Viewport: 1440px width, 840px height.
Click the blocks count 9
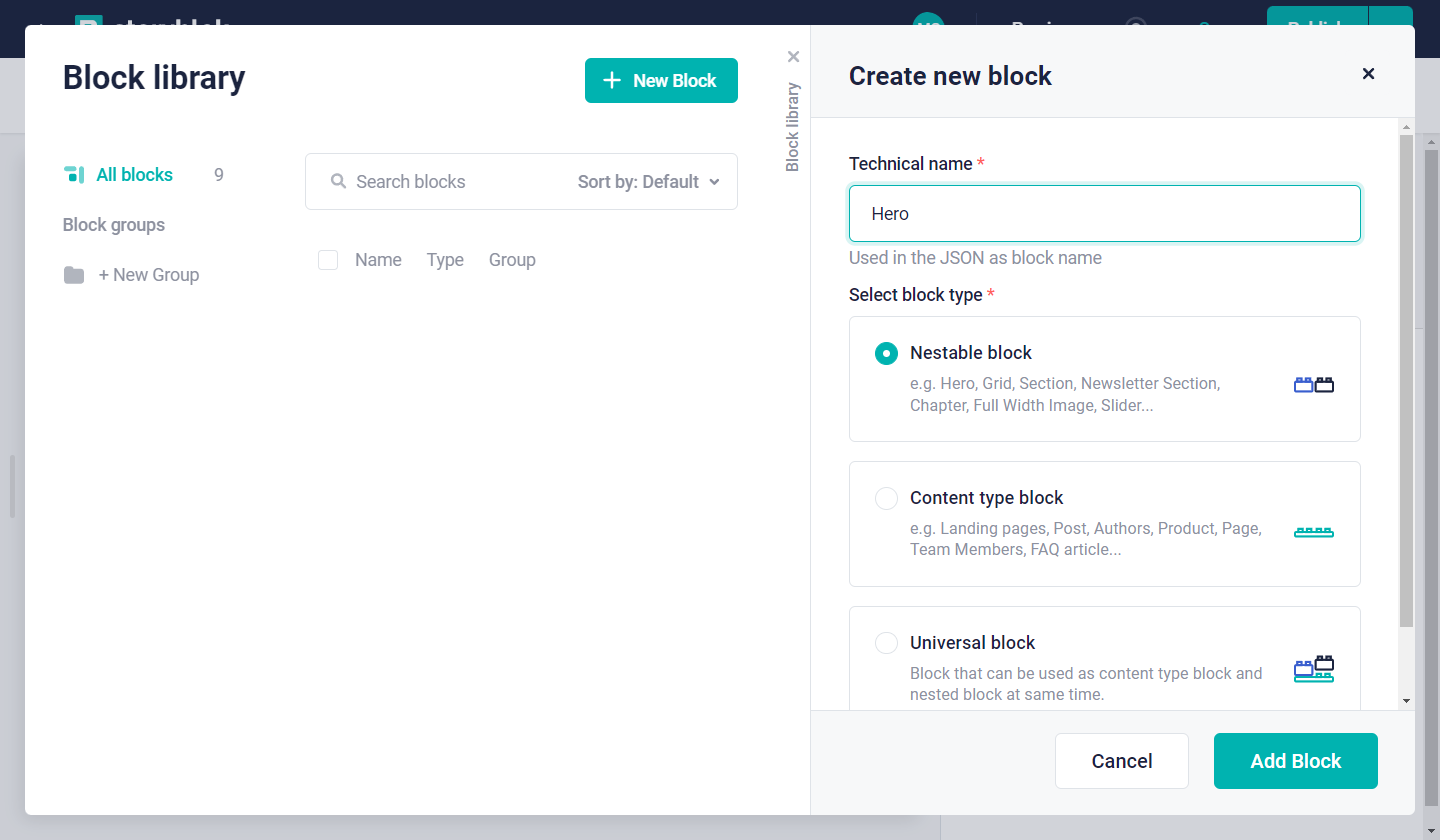tap(219, 175)
